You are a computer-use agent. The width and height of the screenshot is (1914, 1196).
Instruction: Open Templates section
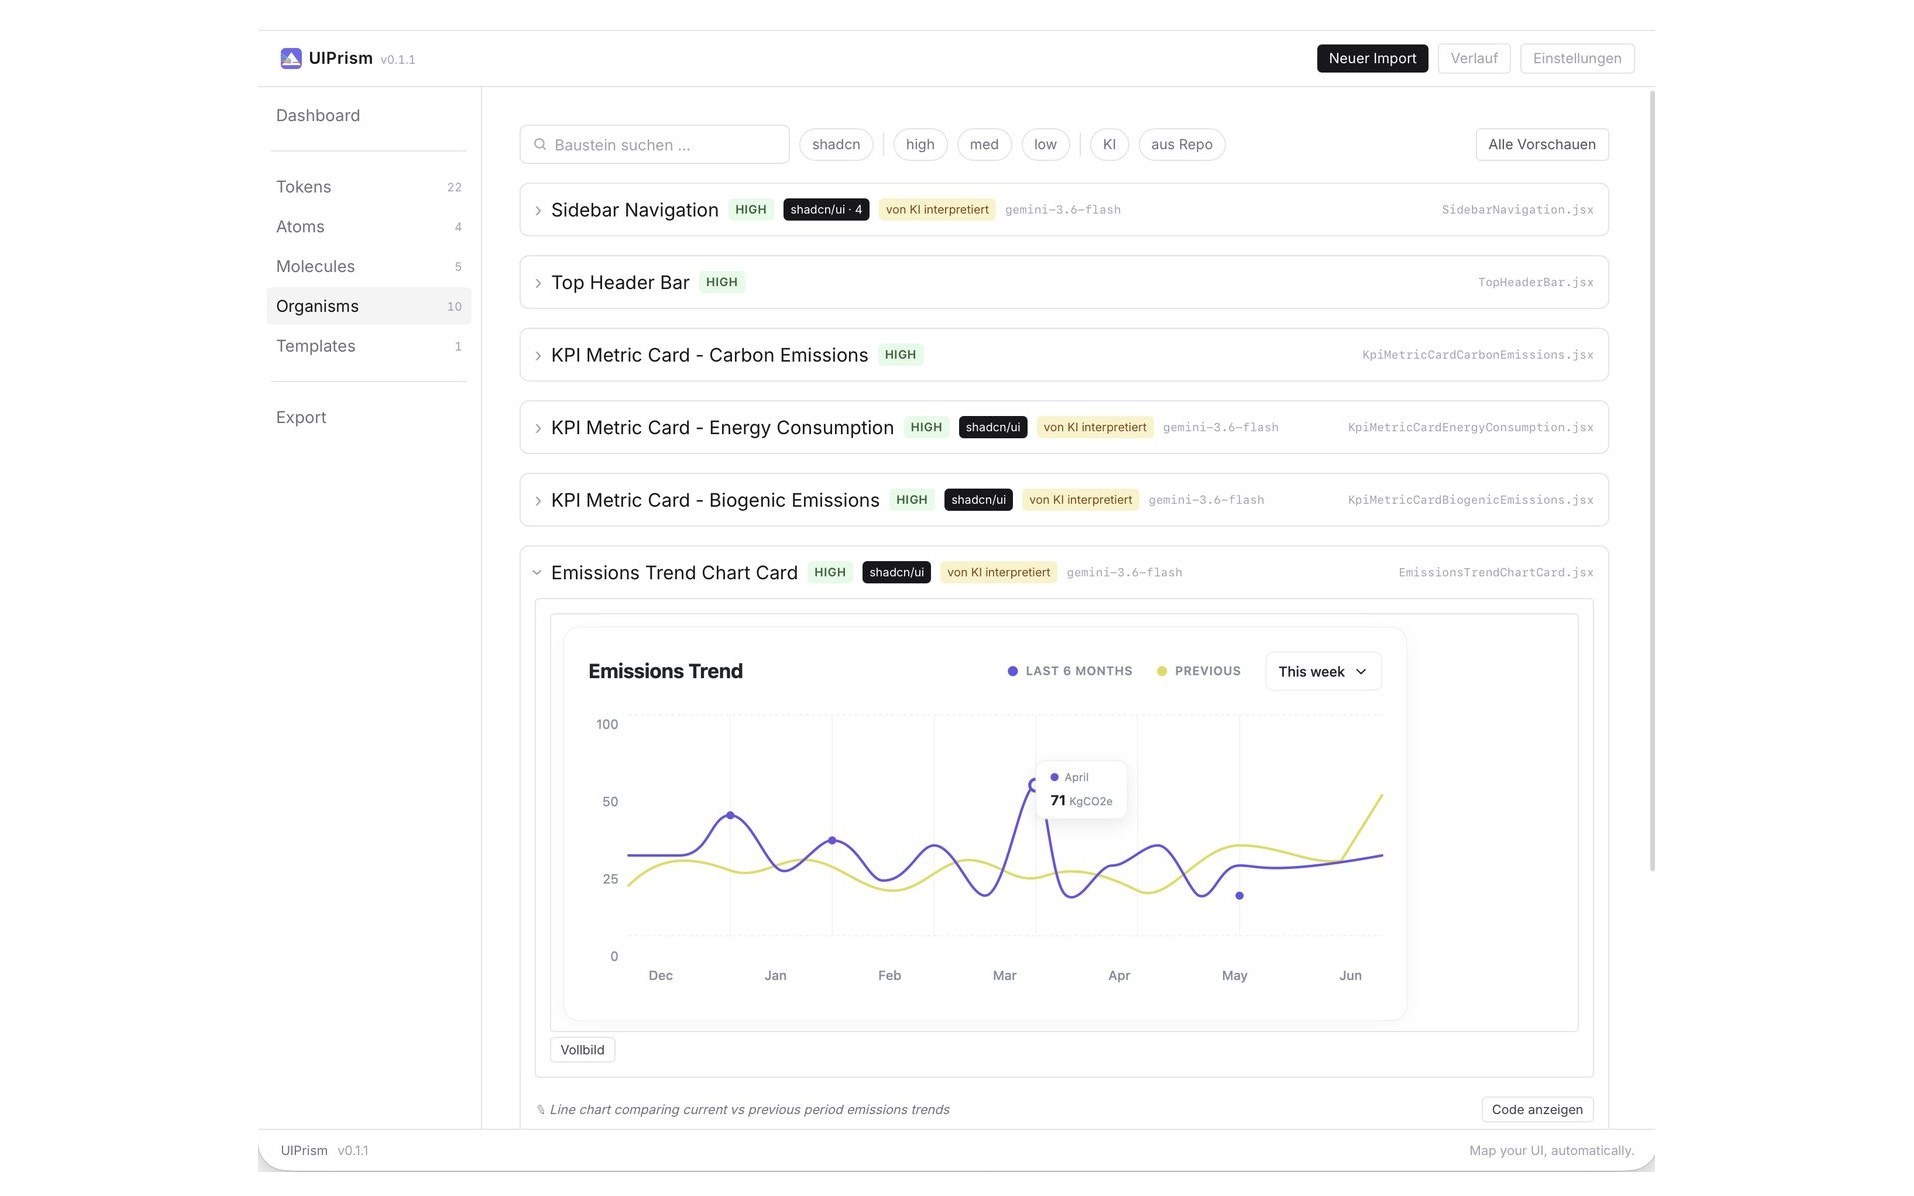click(368, 346)
